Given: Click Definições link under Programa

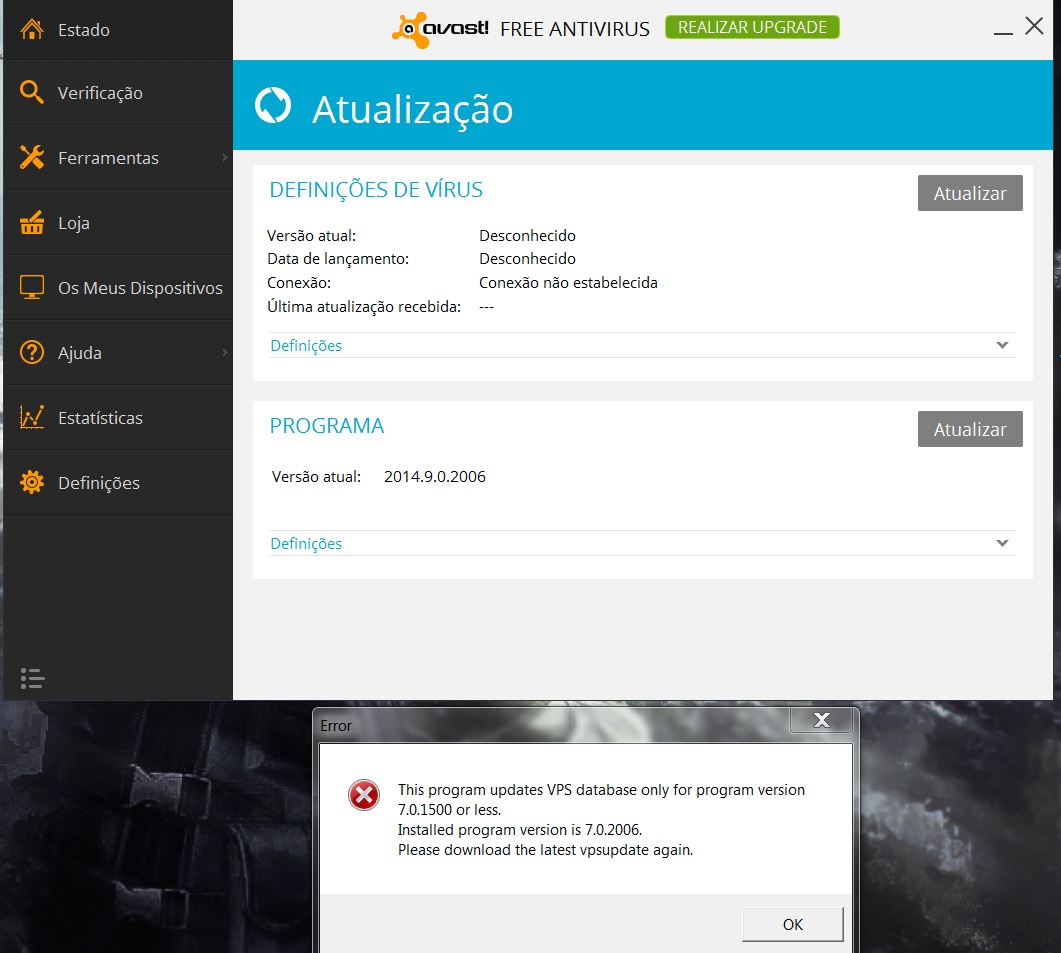Looking at the screenshot, I should tap(306, 544).
